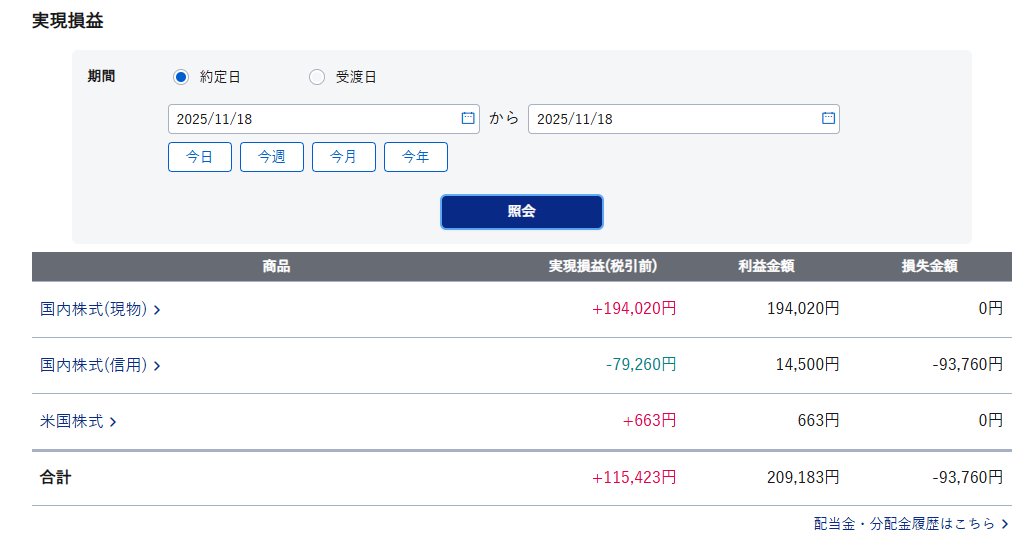Open the start date calendar picker icon
1016x547 pixels.
click(468, 118)
